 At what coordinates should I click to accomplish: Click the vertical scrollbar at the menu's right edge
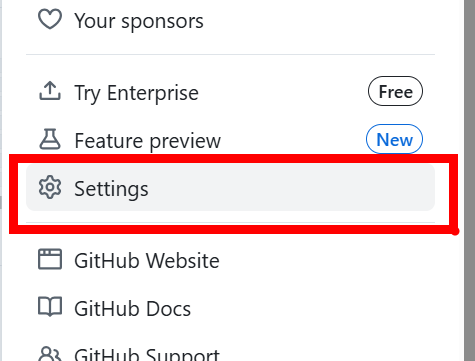(x=469, y=180)
